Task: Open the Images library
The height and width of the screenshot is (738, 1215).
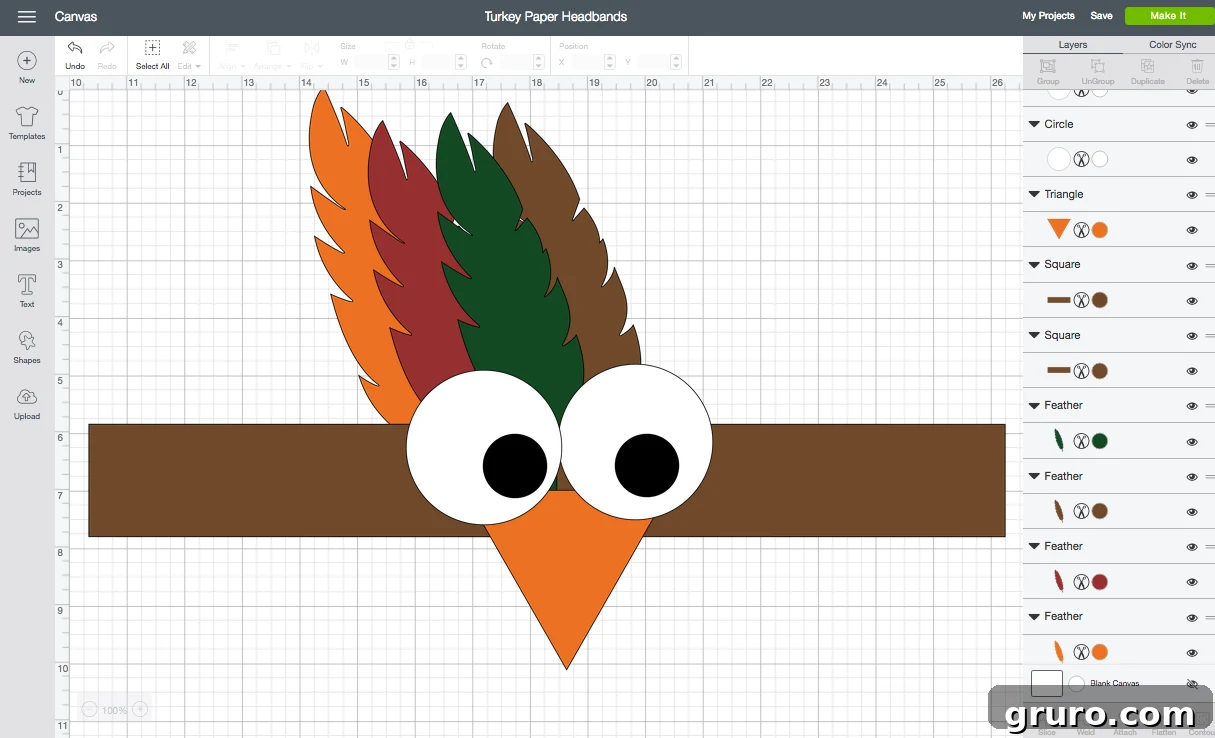Action: [27, 235]
